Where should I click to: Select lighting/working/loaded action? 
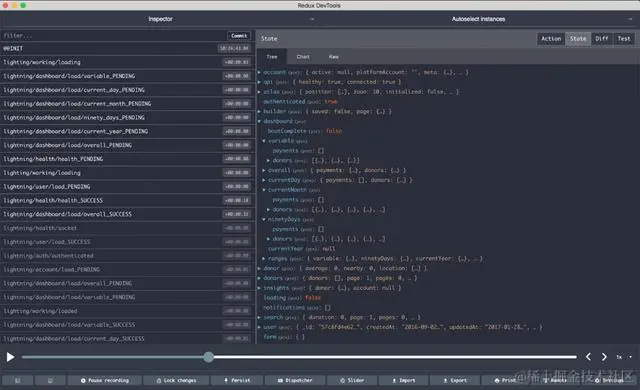pos(127,311)
